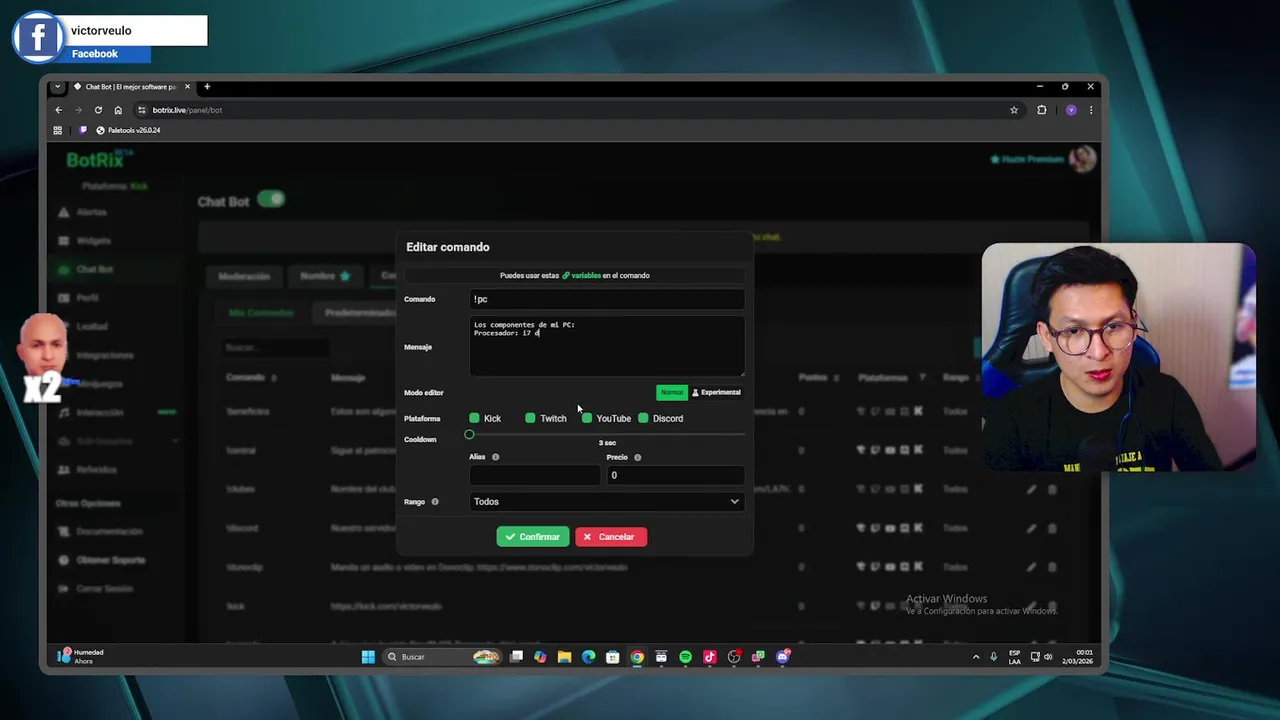This screenshot has height=720, width=1280.
Task: Open Chrome tab search dropdown arrow
Action: [58, 87]
